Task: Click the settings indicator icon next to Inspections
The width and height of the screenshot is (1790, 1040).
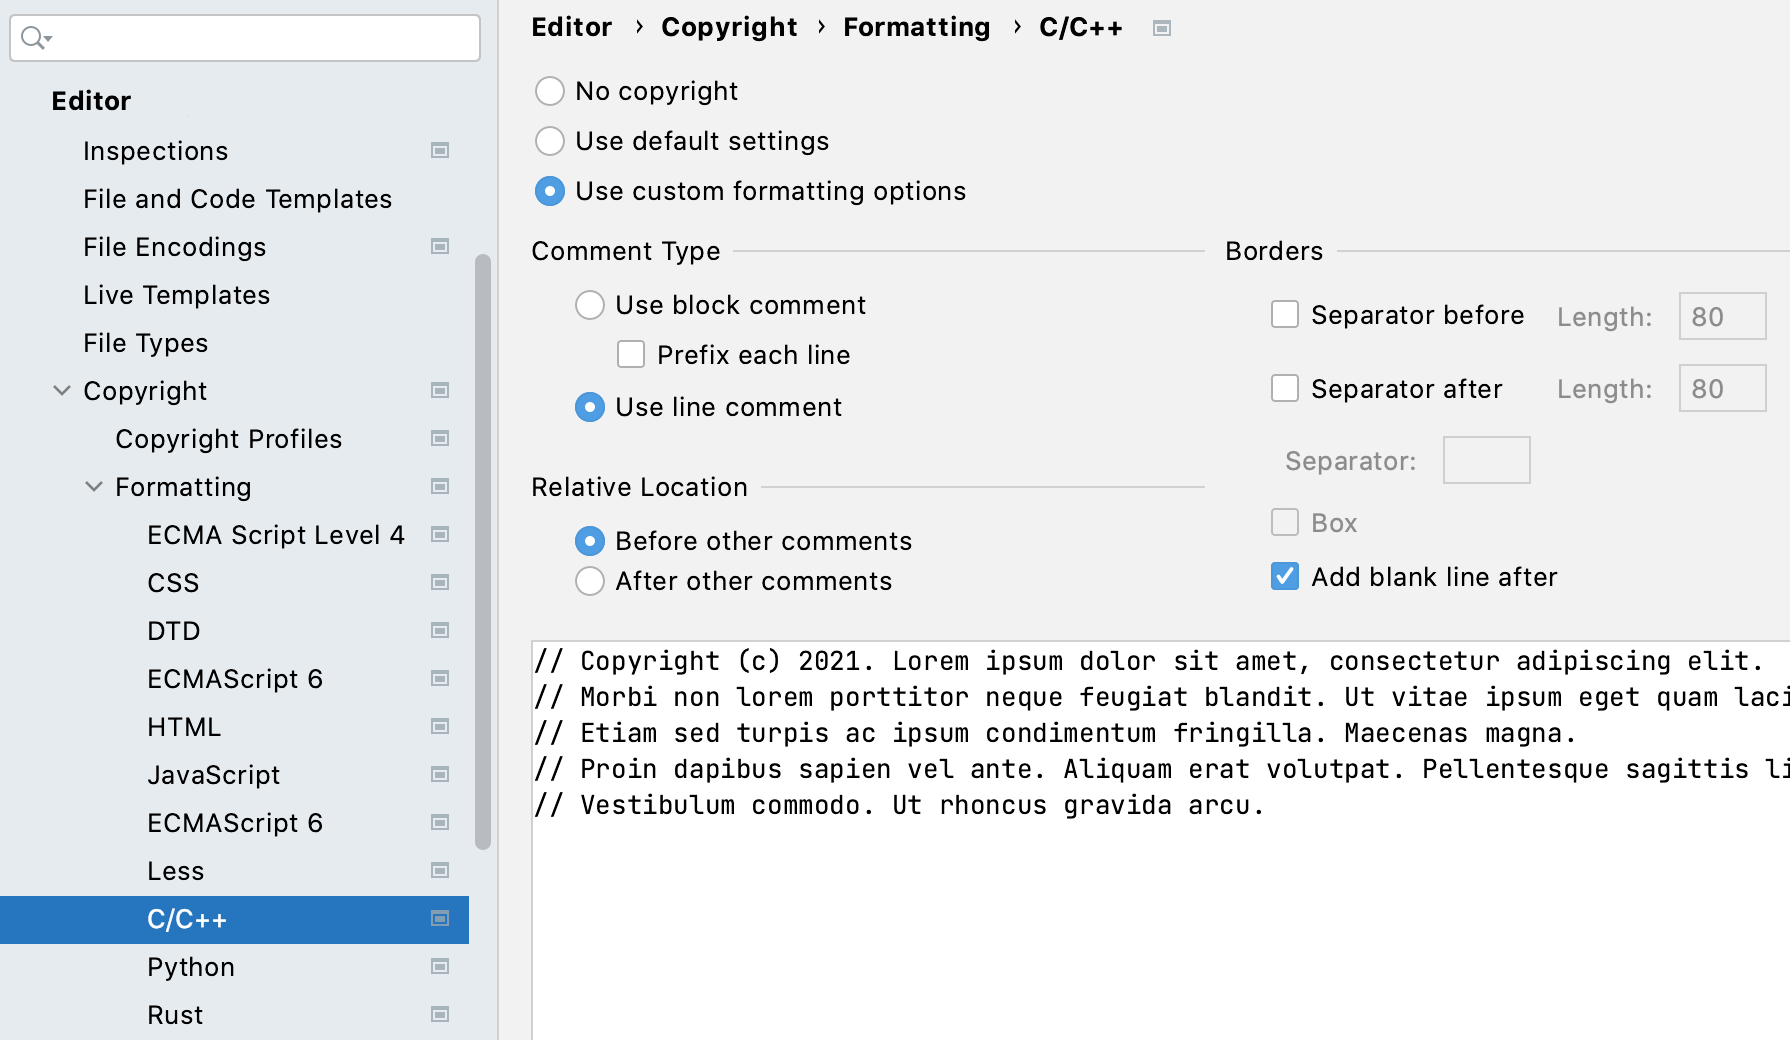Action: coord(440,150)
